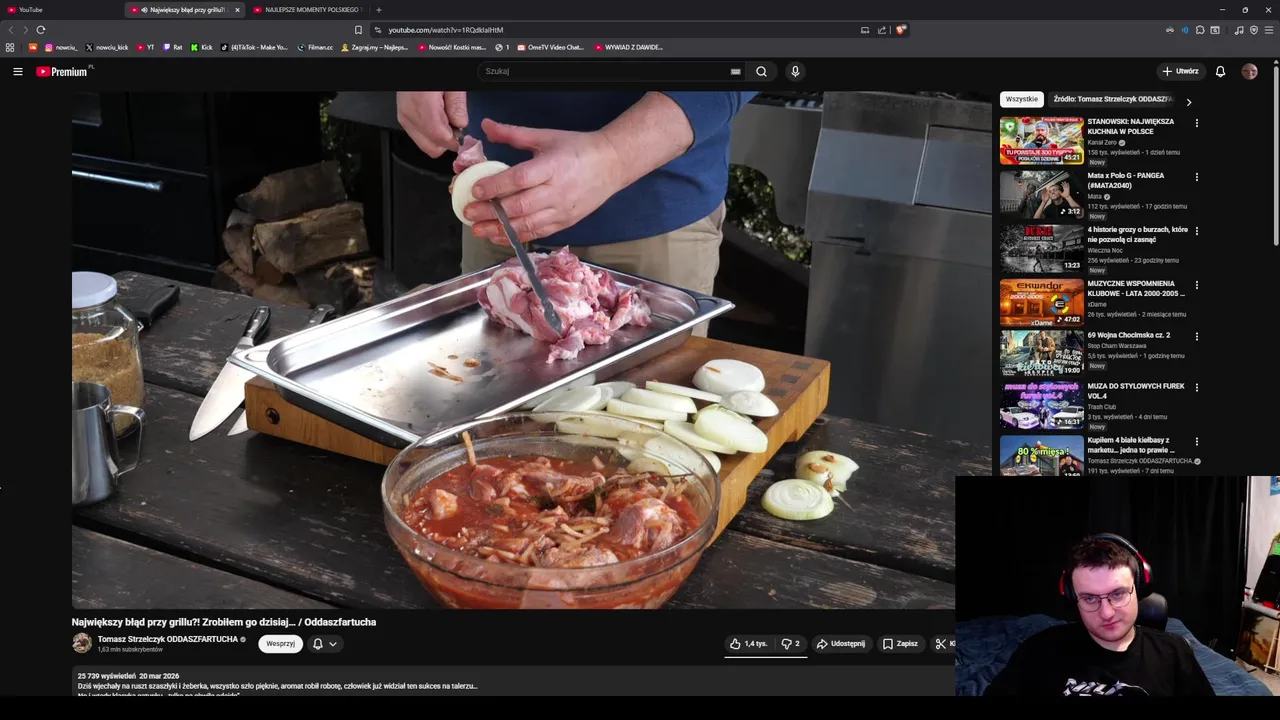Viewport: 1280px width, 720px height.
Task: Open Brave Shields lion icon
Action: coord(900,30)
